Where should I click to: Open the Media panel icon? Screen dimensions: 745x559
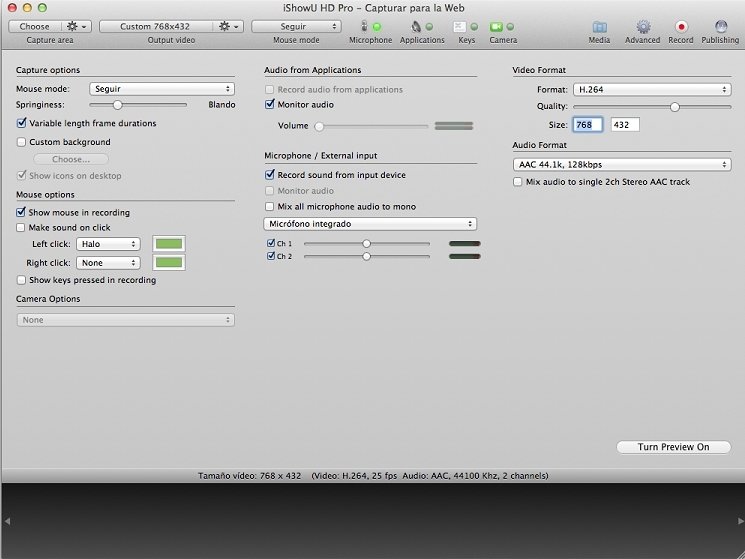[599, 27]
